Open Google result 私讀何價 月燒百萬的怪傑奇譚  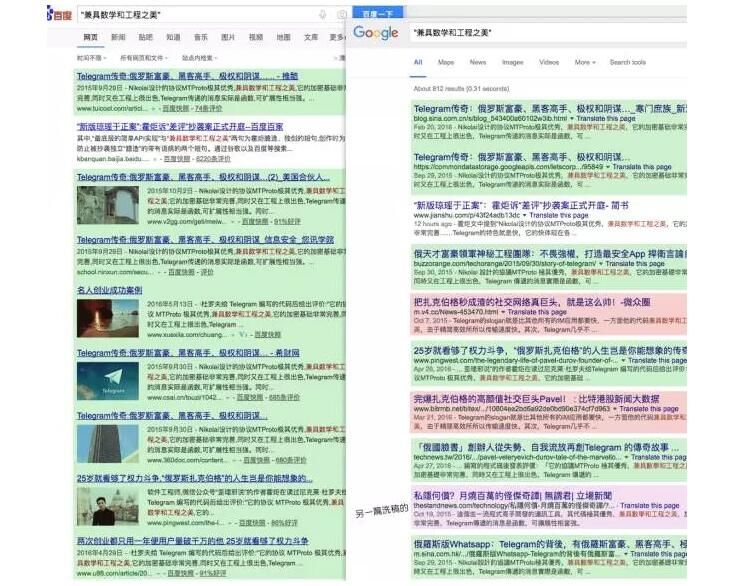(512, 496)
